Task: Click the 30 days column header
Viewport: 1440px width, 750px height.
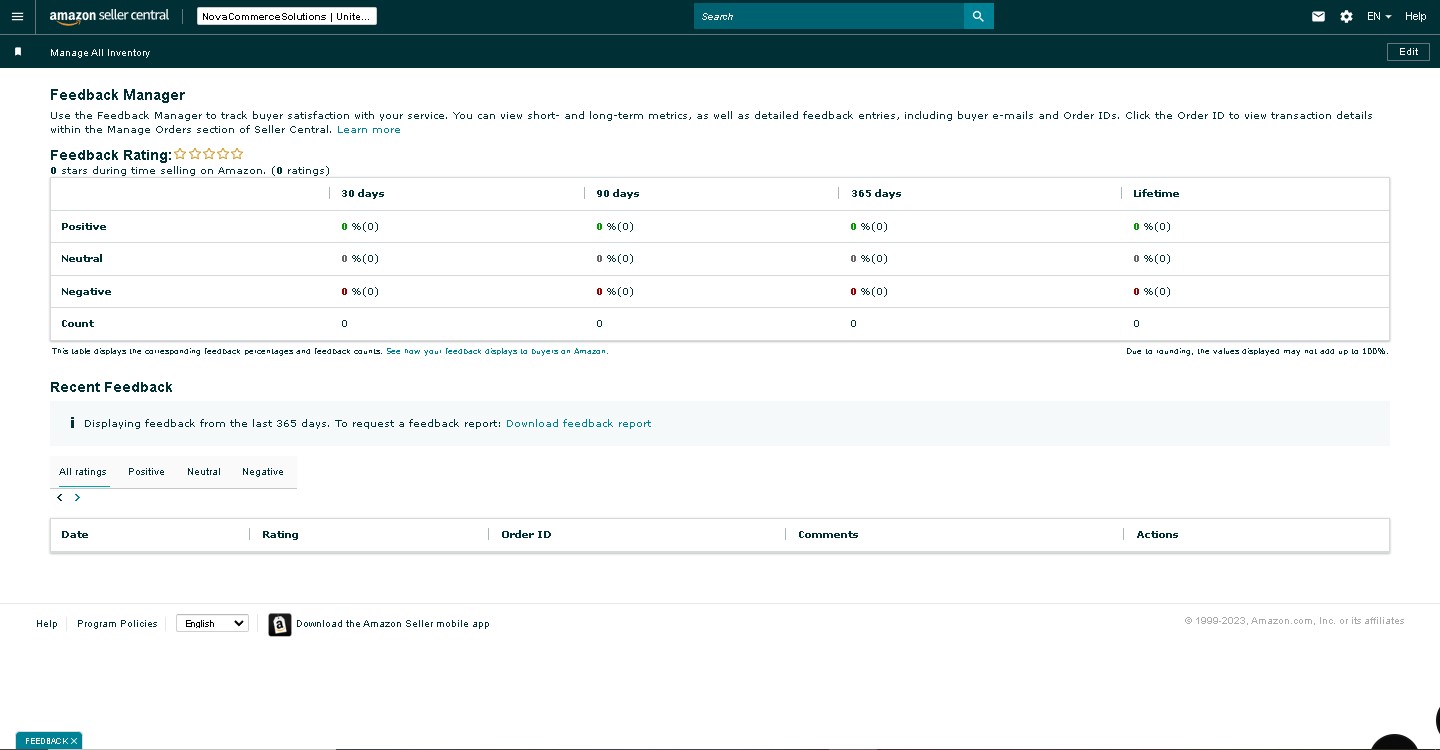Action: click(363, 194)
